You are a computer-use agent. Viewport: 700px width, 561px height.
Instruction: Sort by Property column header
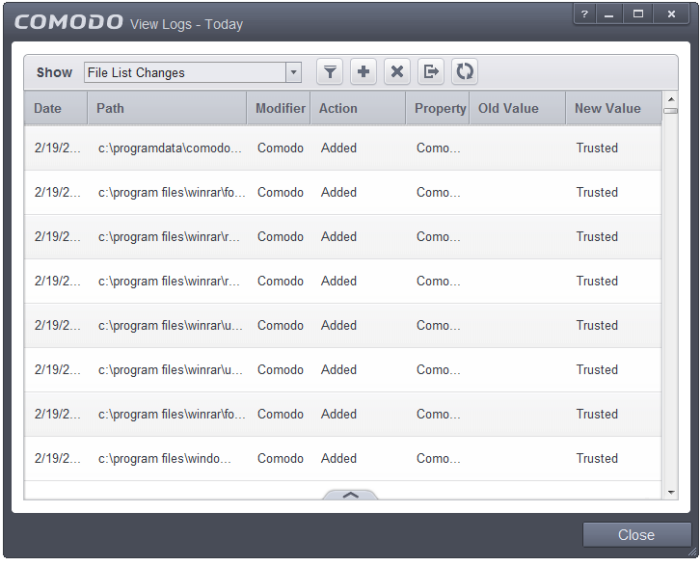(438, 108)
